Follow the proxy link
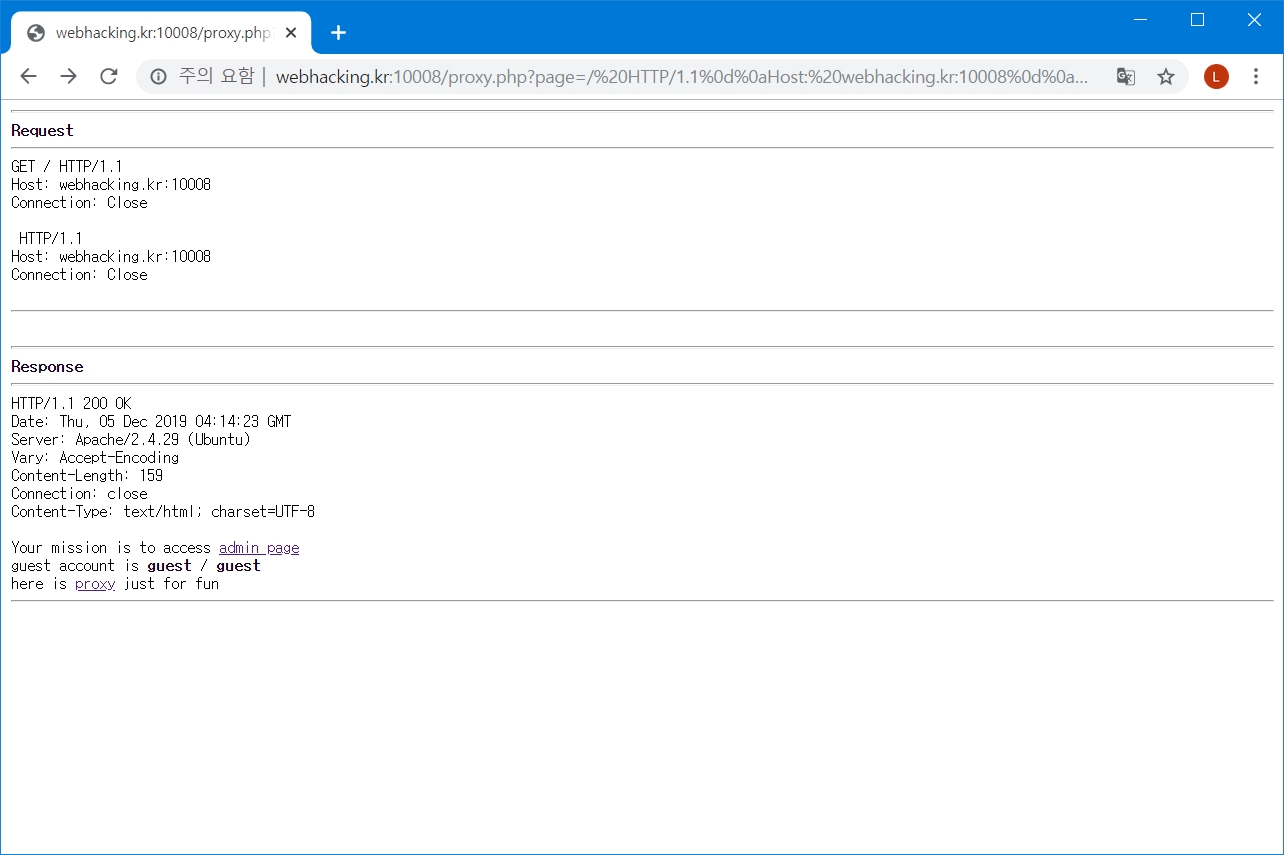 click(95, 584)
